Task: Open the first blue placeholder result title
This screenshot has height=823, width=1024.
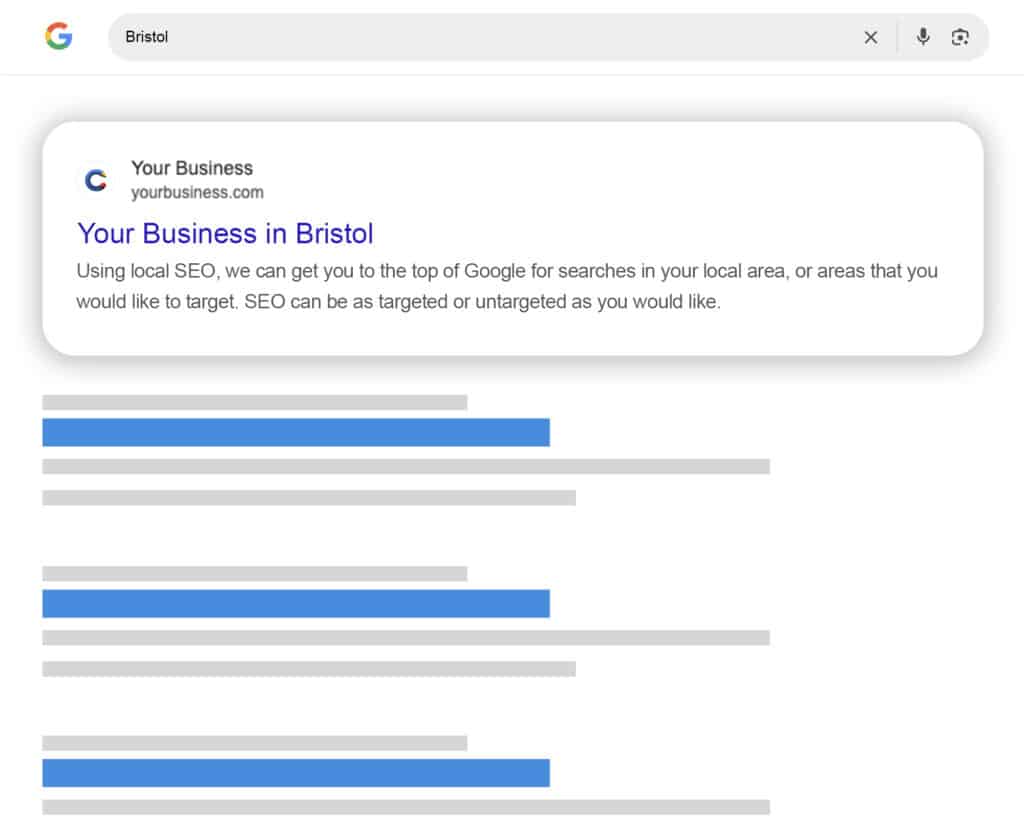Action: 296,432
